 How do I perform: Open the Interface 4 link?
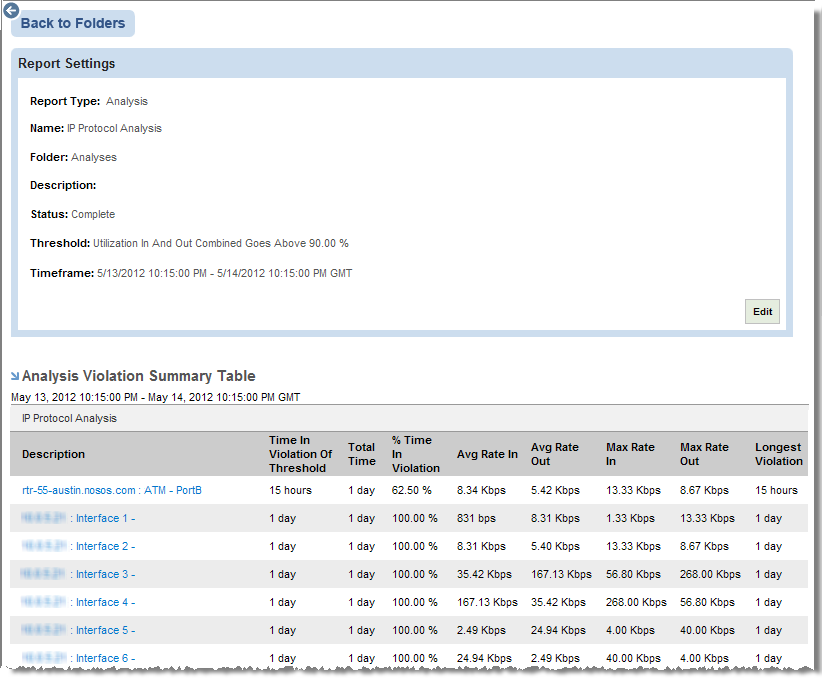[x=105, y=602]
